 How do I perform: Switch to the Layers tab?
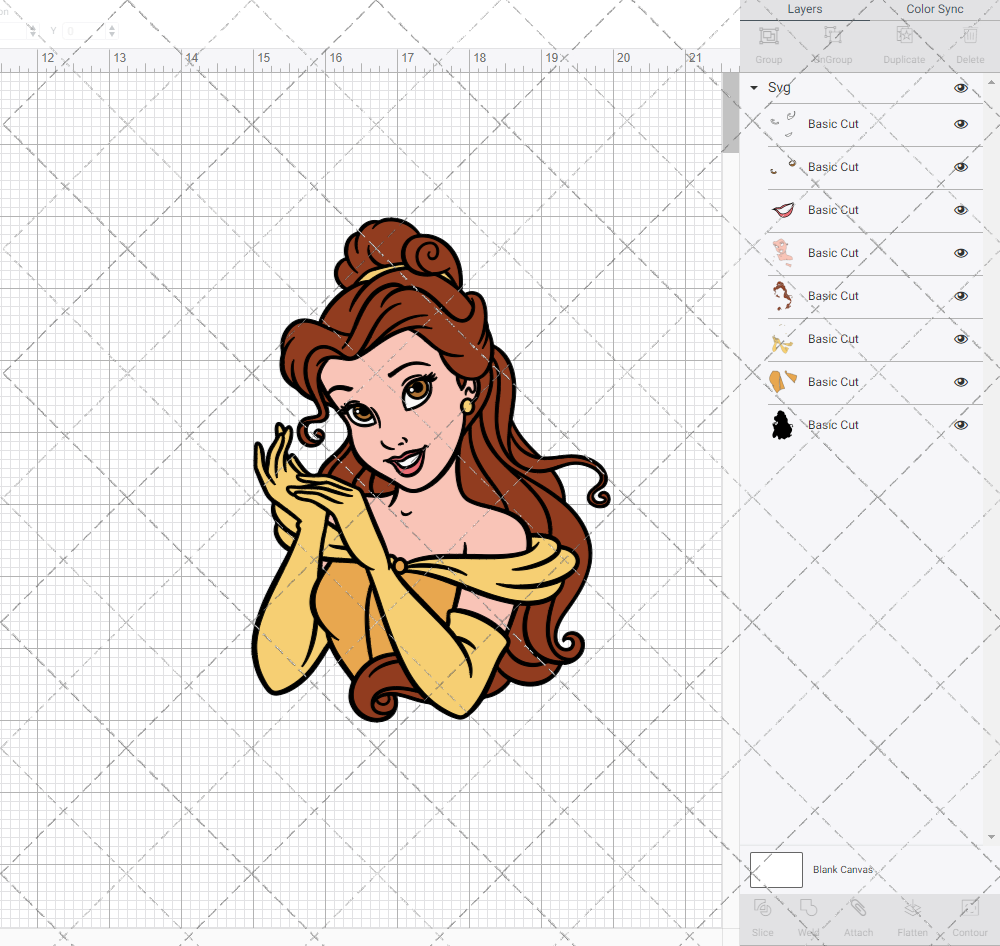click(804, 9)
